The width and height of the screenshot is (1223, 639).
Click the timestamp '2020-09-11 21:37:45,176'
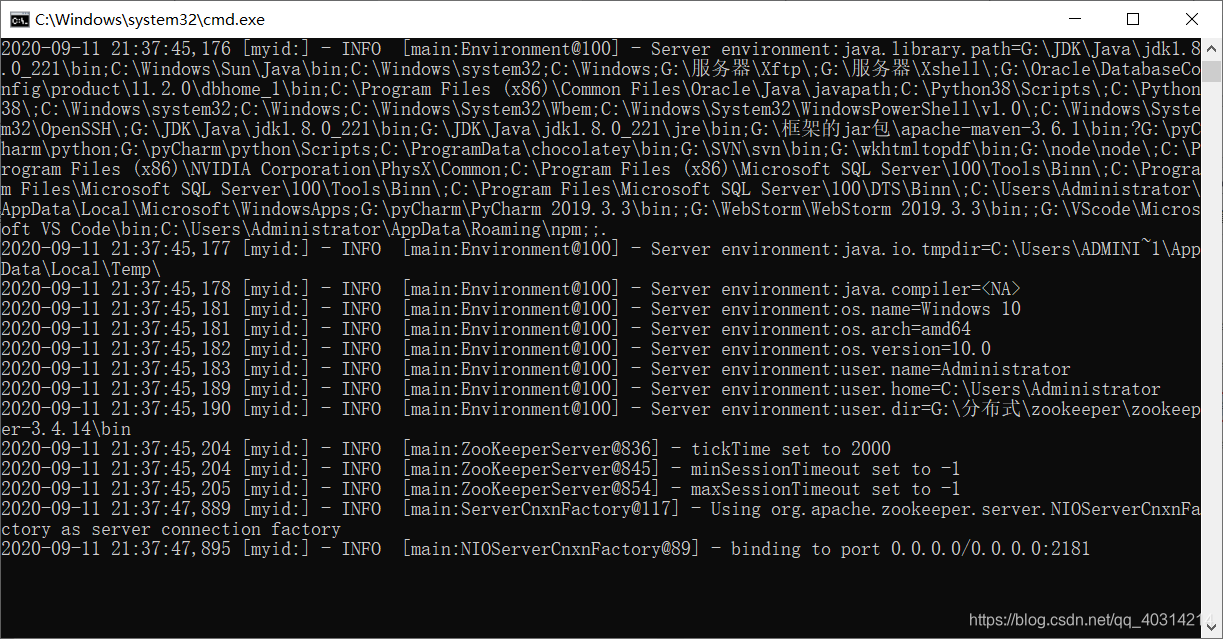[x=115, y=49]
